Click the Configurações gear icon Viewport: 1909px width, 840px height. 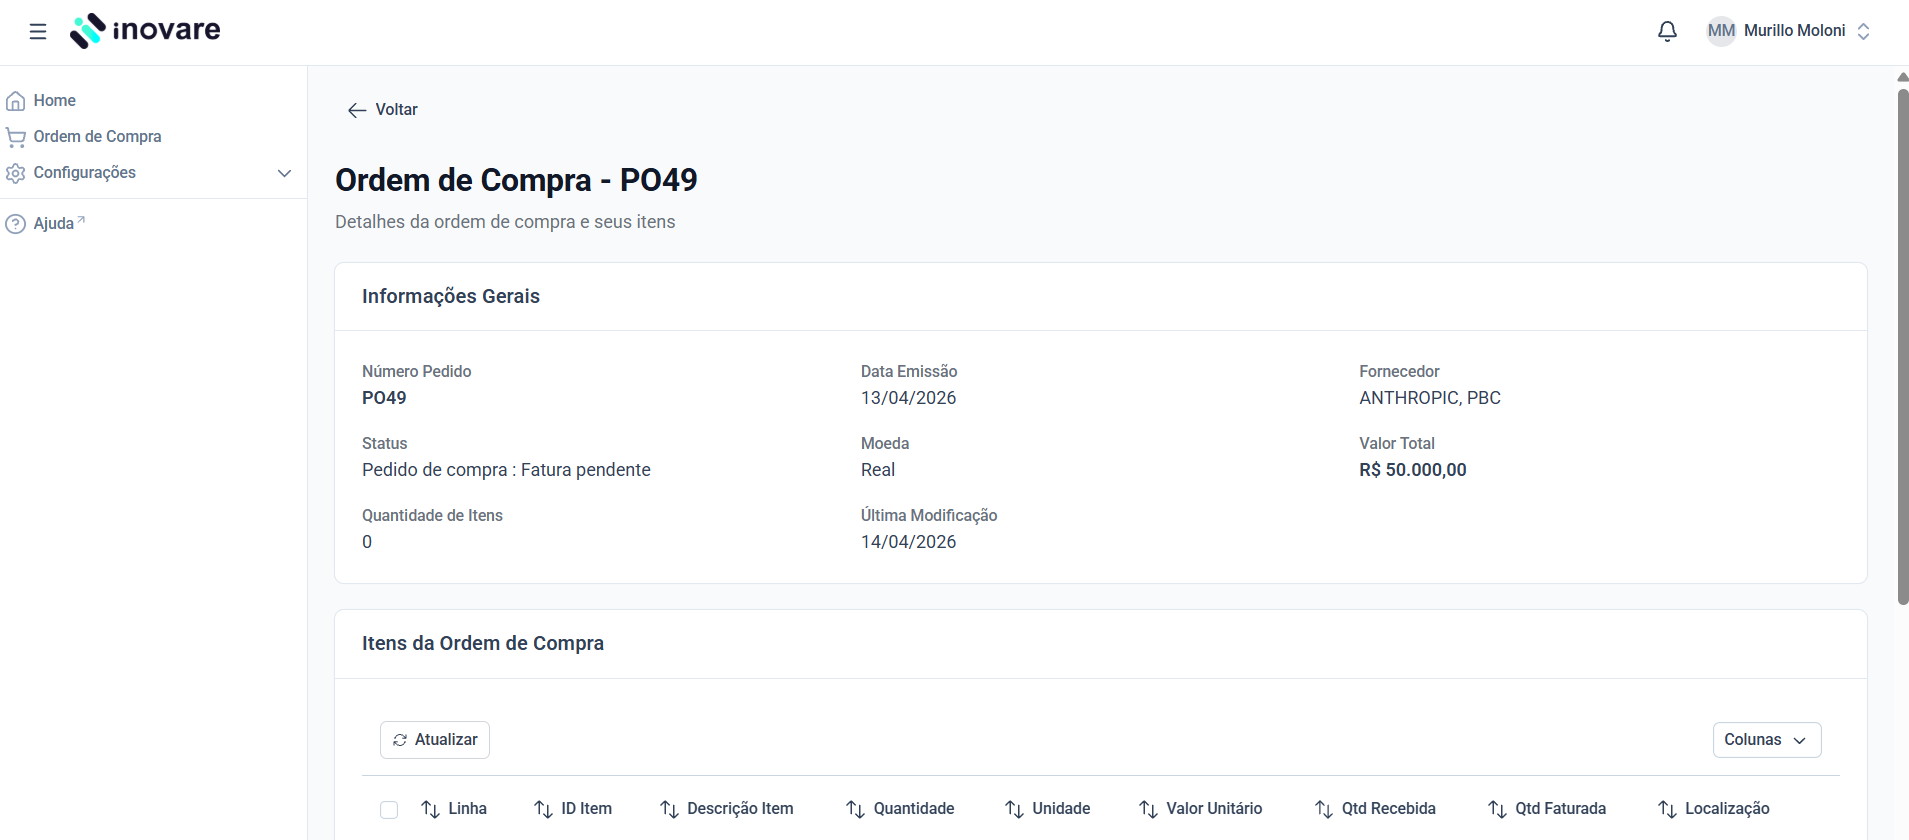[16, 173]
